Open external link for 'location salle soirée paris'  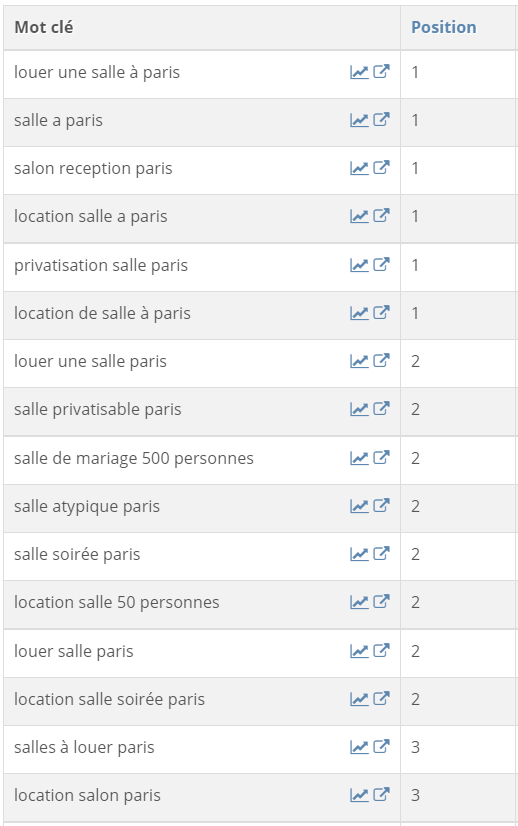[382, 699]
